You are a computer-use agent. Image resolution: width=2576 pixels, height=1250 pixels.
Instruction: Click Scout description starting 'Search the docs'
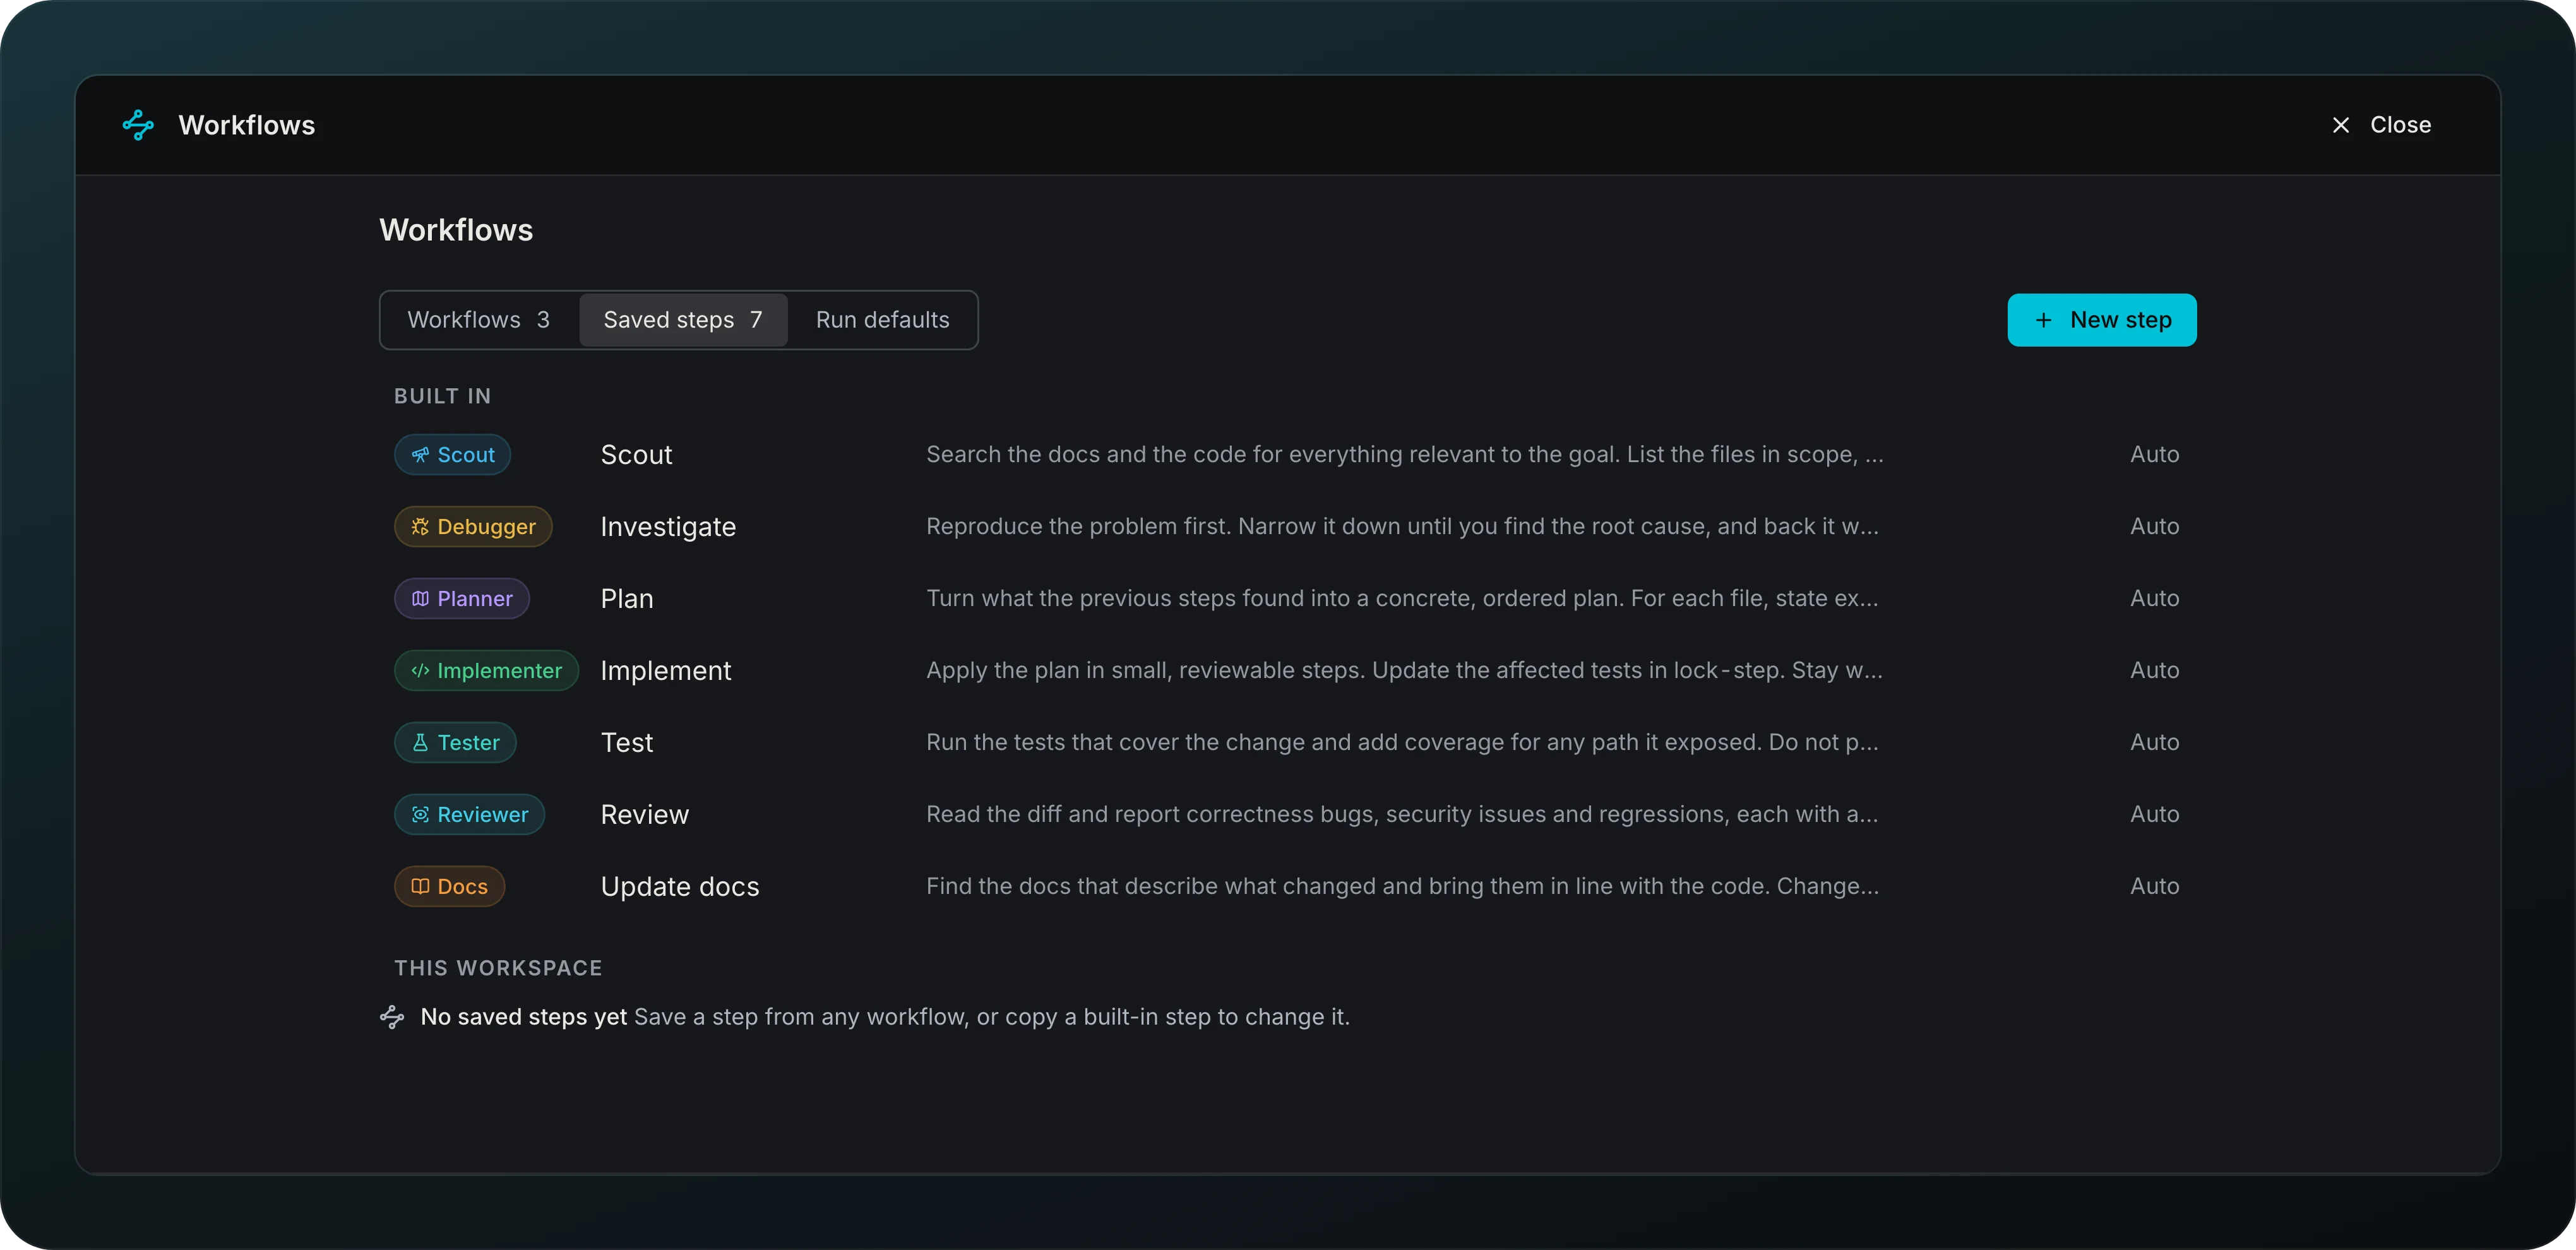coord(1404,455)
